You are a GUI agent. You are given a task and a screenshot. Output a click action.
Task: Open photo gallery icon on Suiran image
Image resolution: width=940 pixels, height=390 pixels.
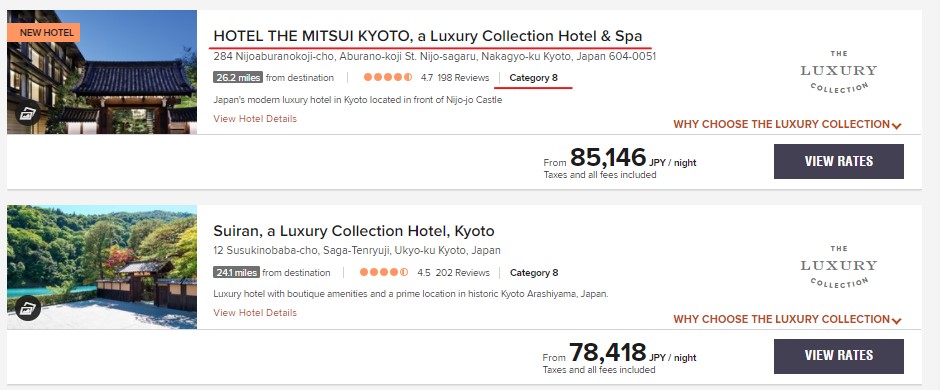28,309
